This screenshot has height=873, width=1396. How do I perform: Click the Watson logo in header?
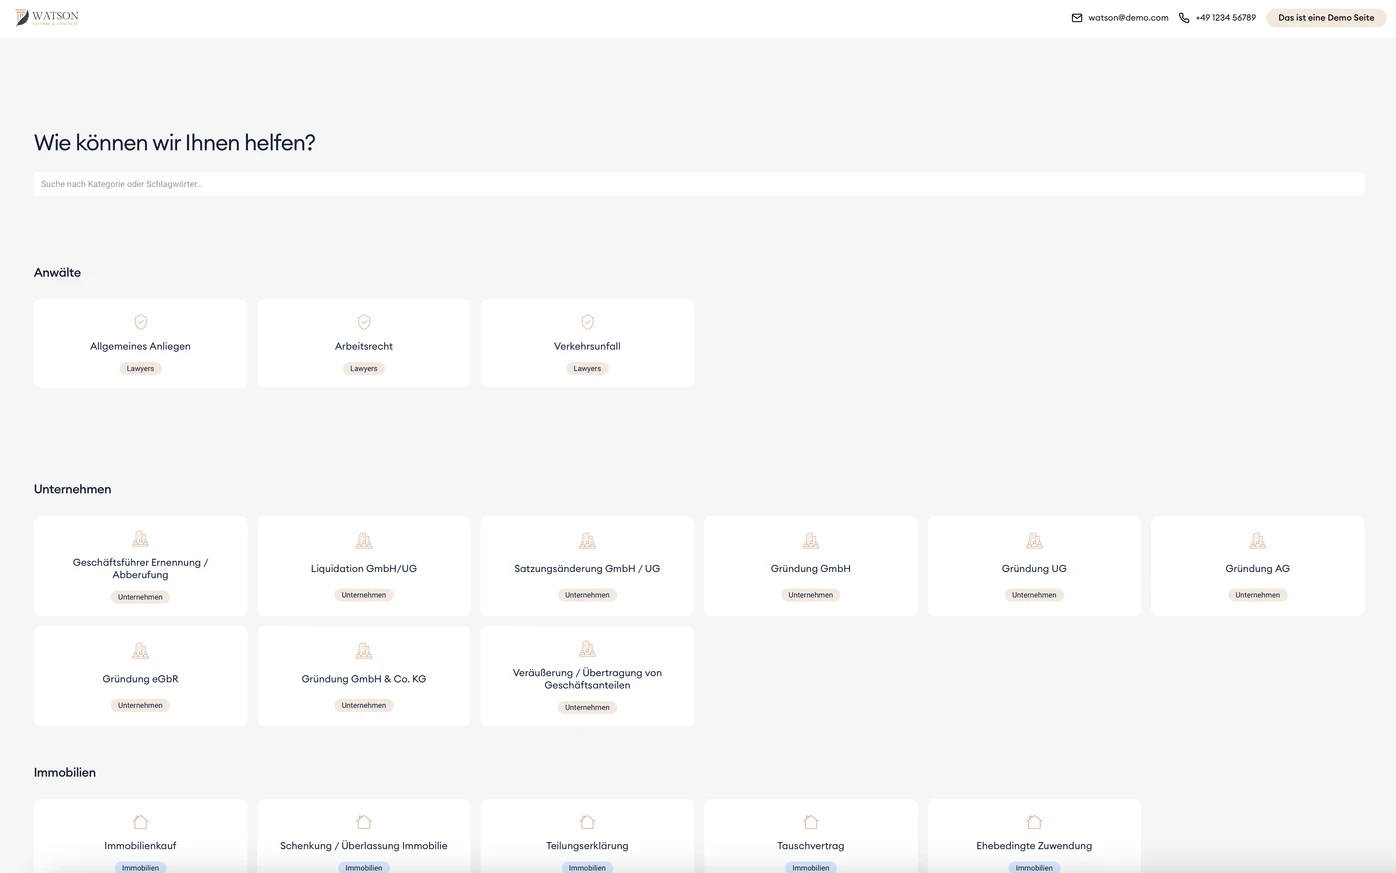[x=47, y=17]
